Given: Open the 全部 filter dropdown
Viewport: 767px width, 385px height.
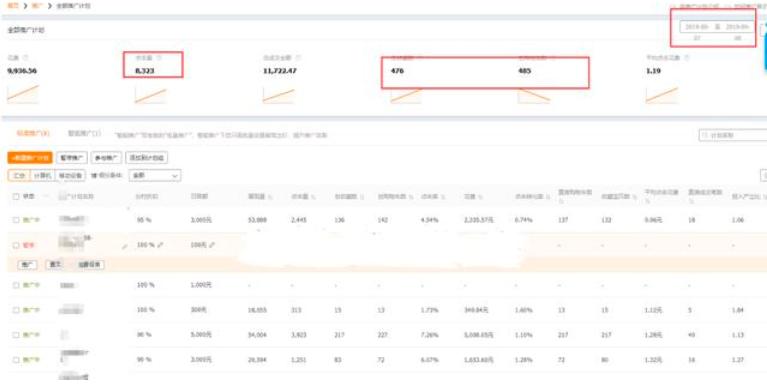Looking at the screenshot, I should (x=155, y=175).
